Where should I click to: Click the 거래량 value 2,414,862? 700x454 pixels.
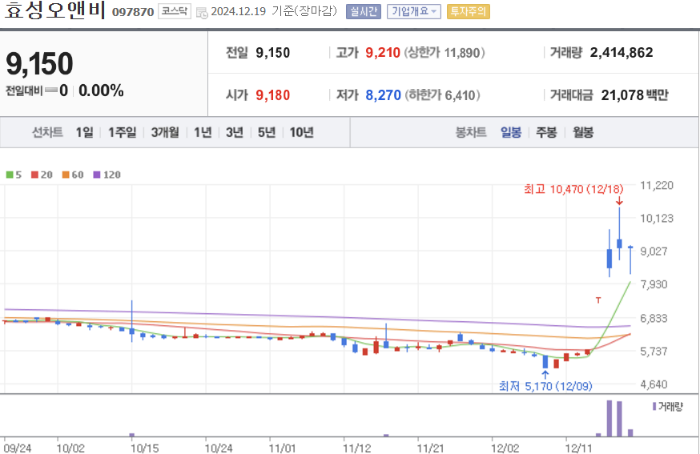[x=621, y=53]
